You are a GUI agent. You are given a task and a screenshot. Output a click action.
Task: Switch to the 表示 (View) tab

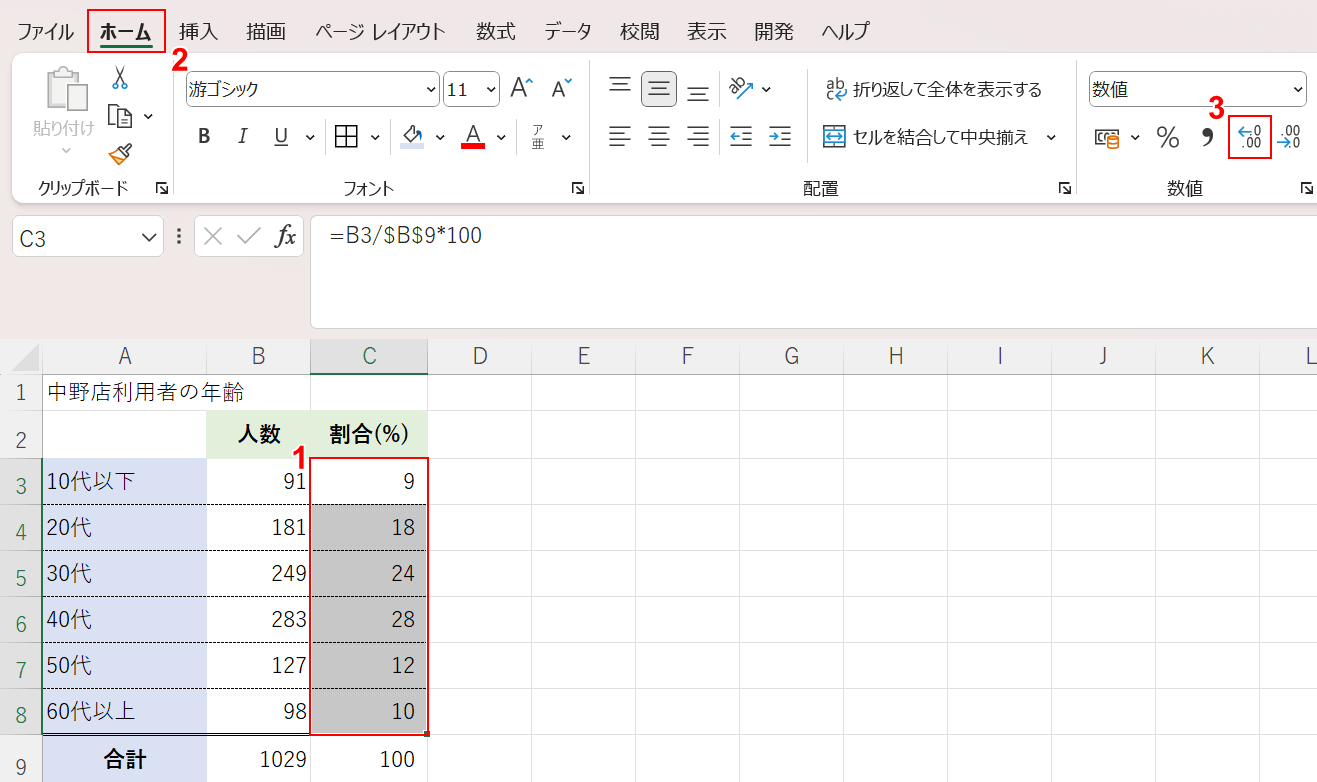[706, 31]
